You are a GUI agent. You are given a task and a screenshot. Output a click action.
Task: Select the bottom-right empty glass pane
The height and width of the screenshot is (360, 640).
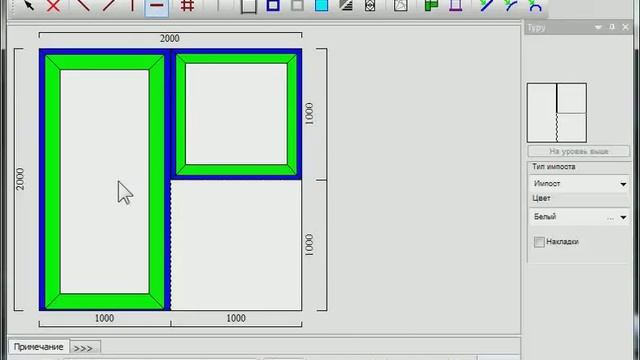pos(236,245)
